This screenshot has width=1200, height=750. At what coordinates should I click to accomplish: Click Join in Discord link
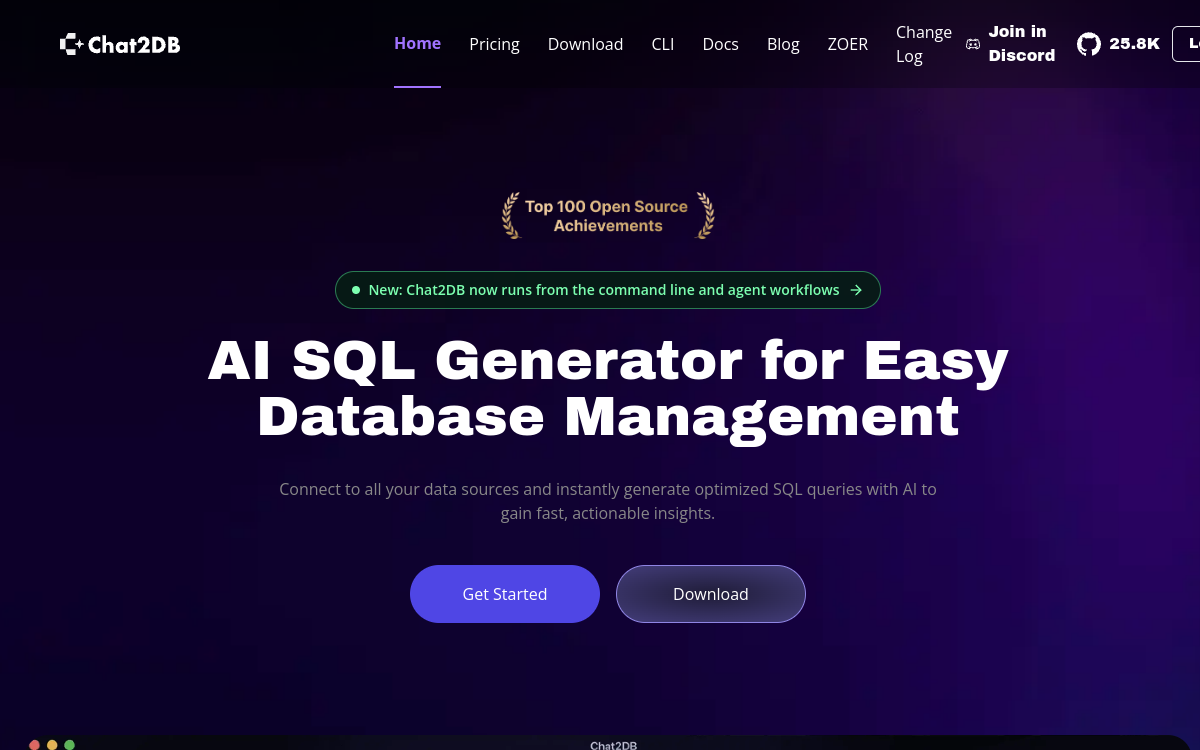pos(1010,44)
